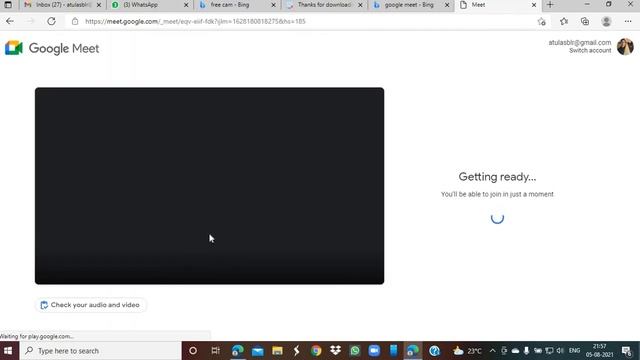Click the microphone tray icon
640x360 pixels.
527,351
